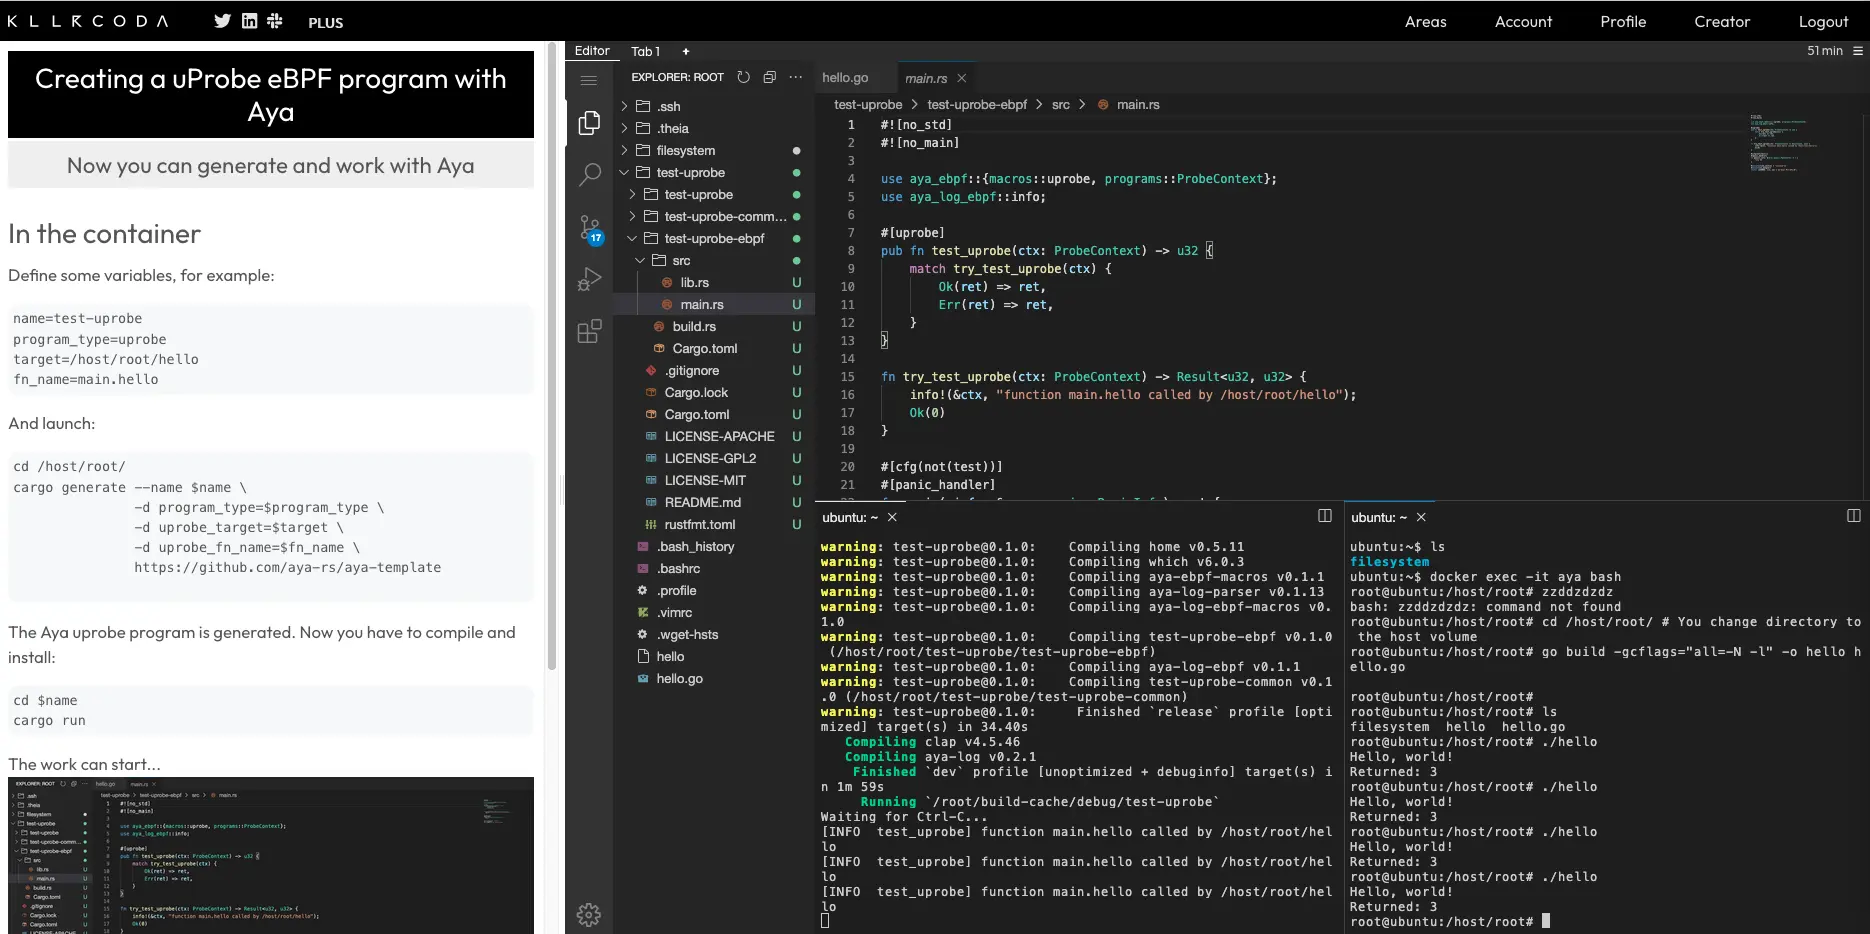Open the README.md file

click(714, 502)
